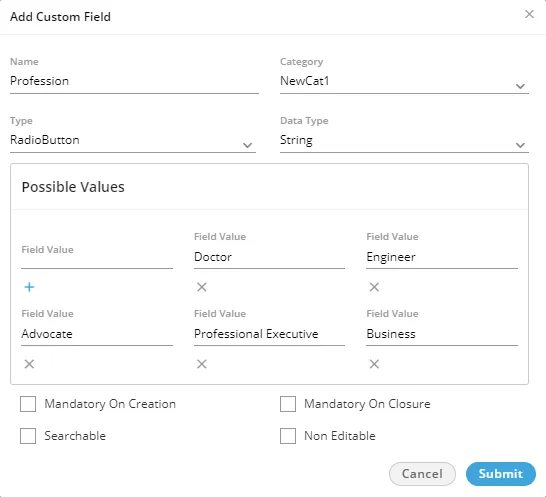Edit the Business field value input
Viewport: 546px width, 497px height.
coord(442,335)
